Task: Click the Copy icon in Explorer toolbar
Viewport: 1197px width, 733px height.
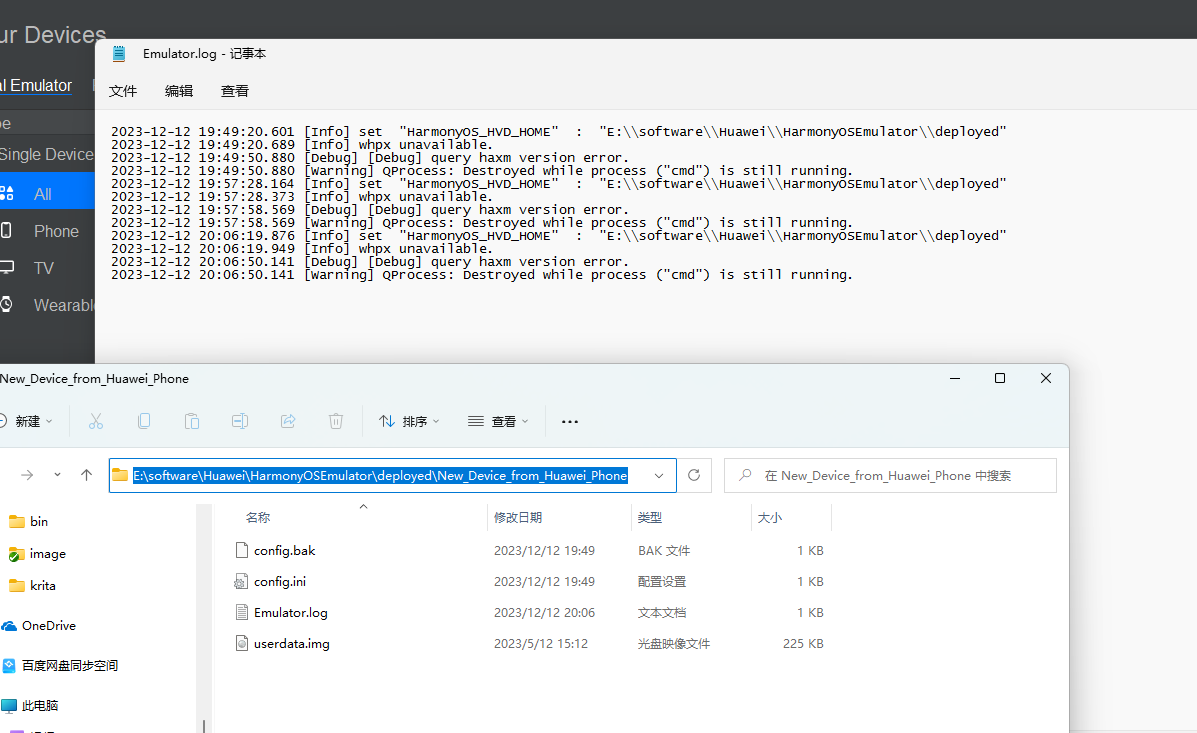Action: (144, 421)
